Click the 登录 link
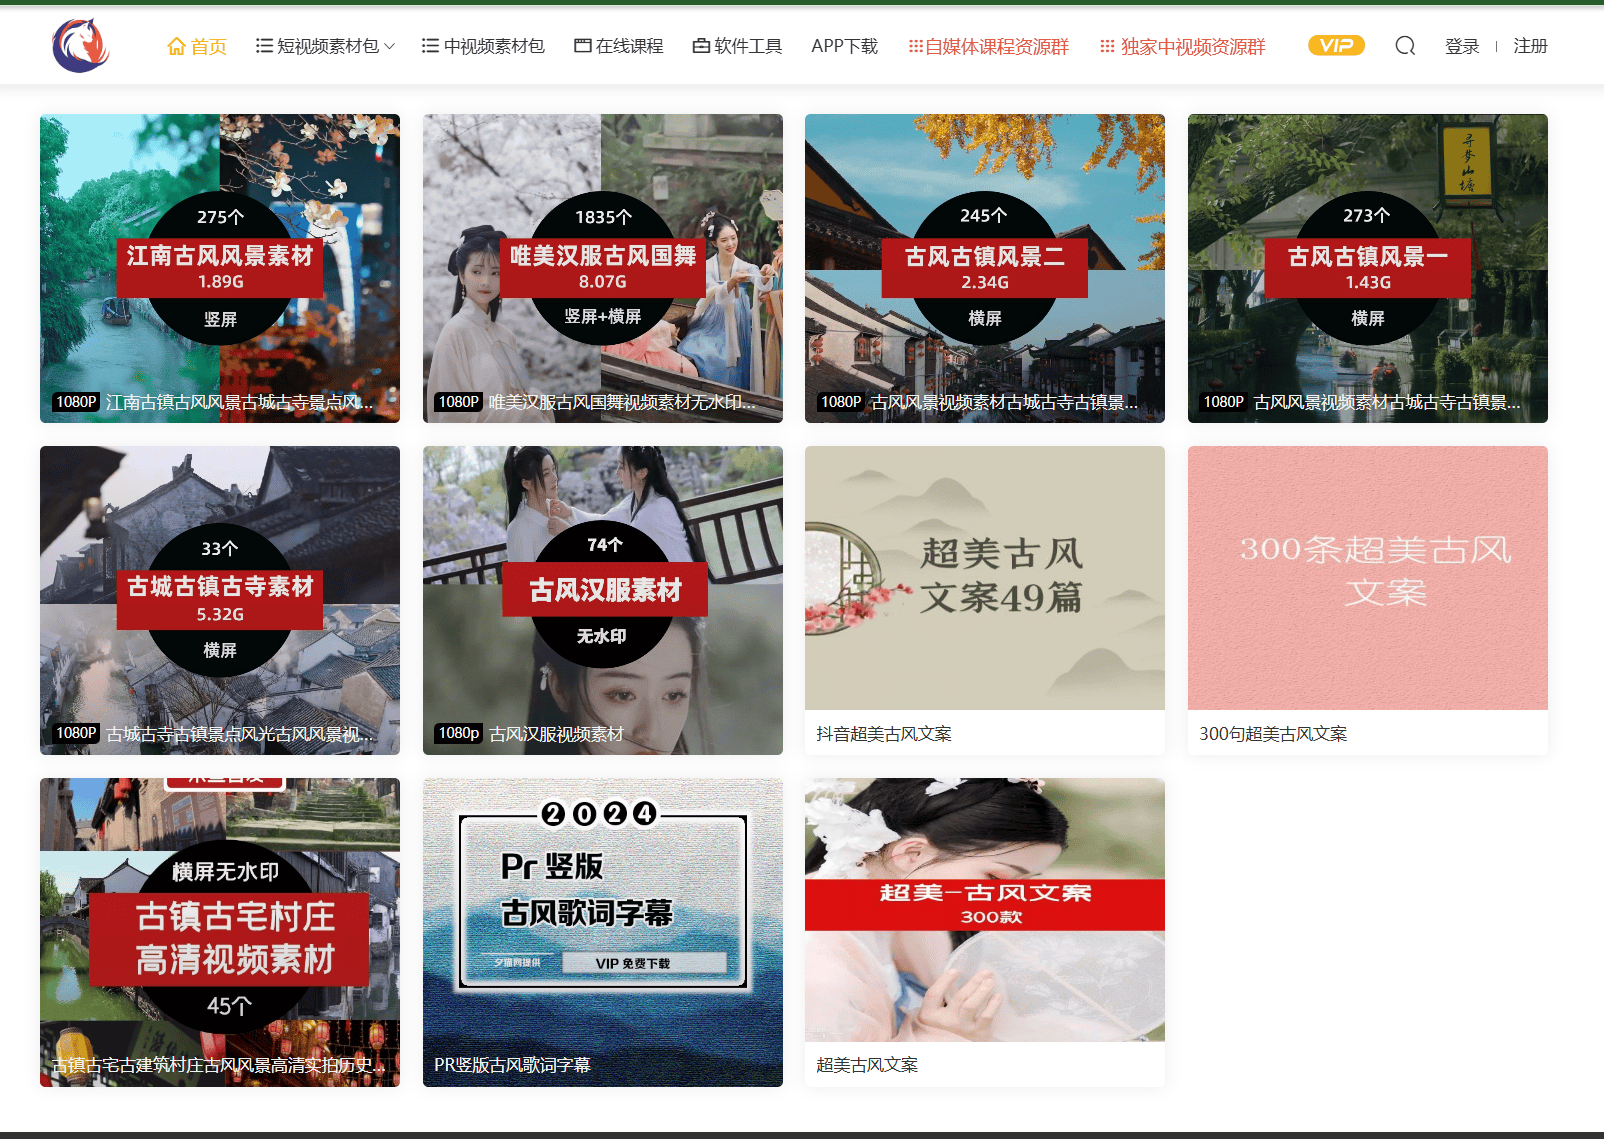 (x=1461, y=46)
